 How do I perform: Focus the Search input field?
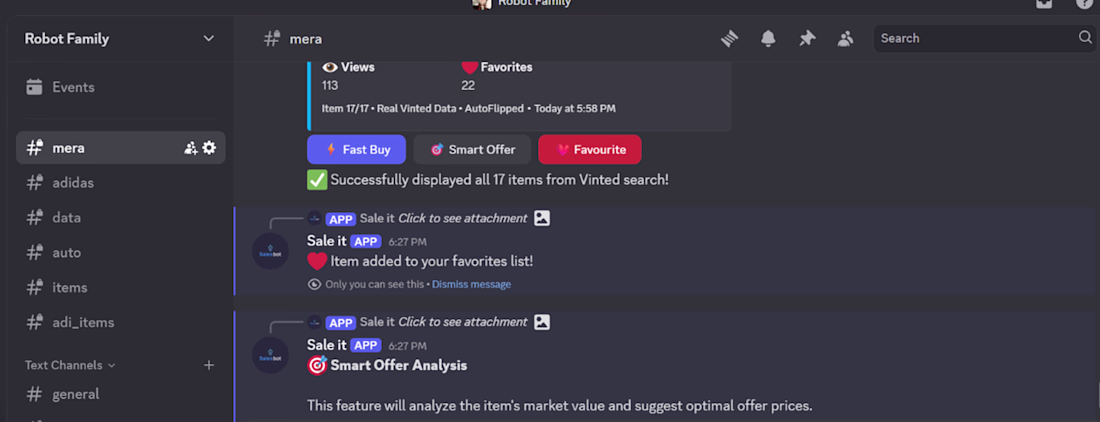click(975, 38)
